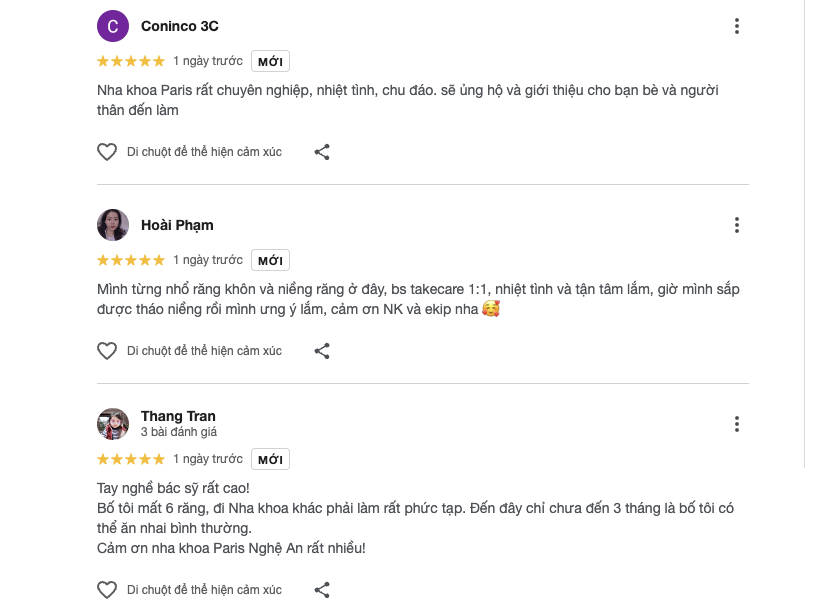The height and width of the screenshot is (608, 813).
Task: Click the five-star rating on Hoài Phạm review
Action: click(131, 260)
